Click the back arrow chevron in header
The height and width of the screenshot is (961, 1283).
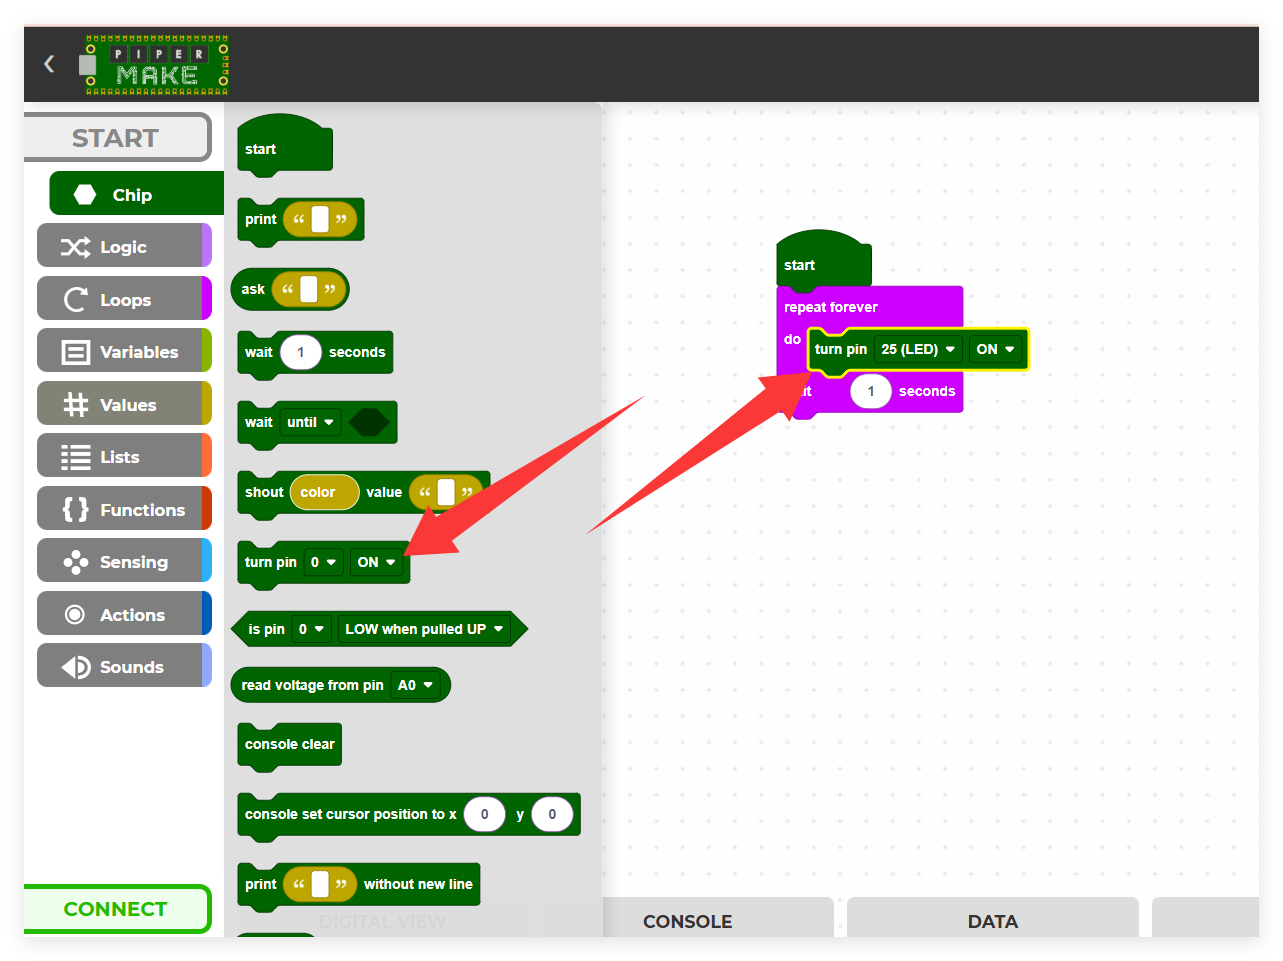pos(49,64)
